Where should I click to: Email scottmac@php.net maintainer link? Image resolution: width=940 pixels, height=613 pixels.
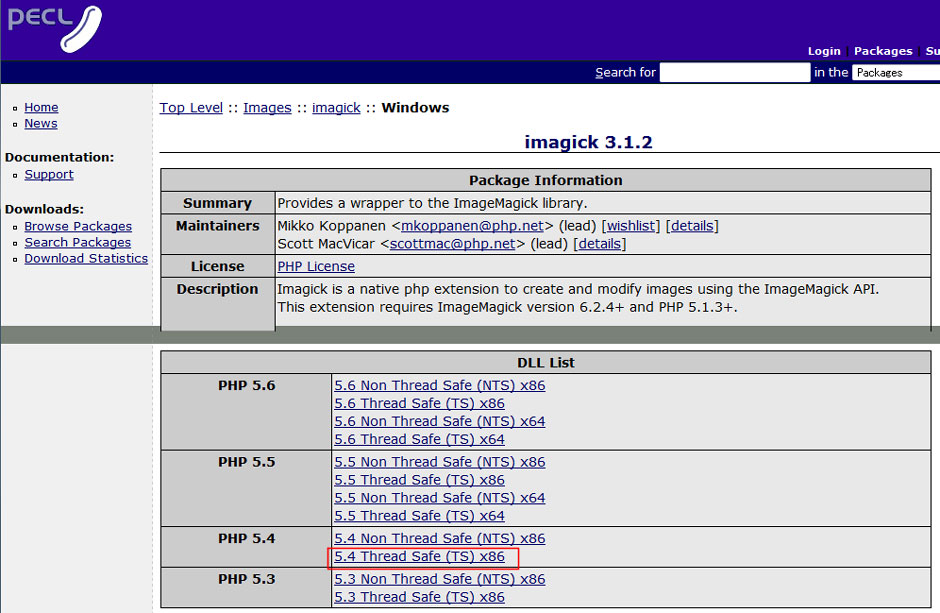point(453,244)
